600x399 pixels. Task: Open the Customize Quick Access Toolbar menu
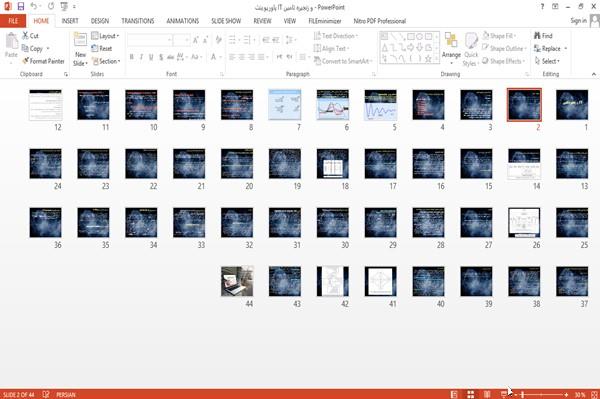74,7
